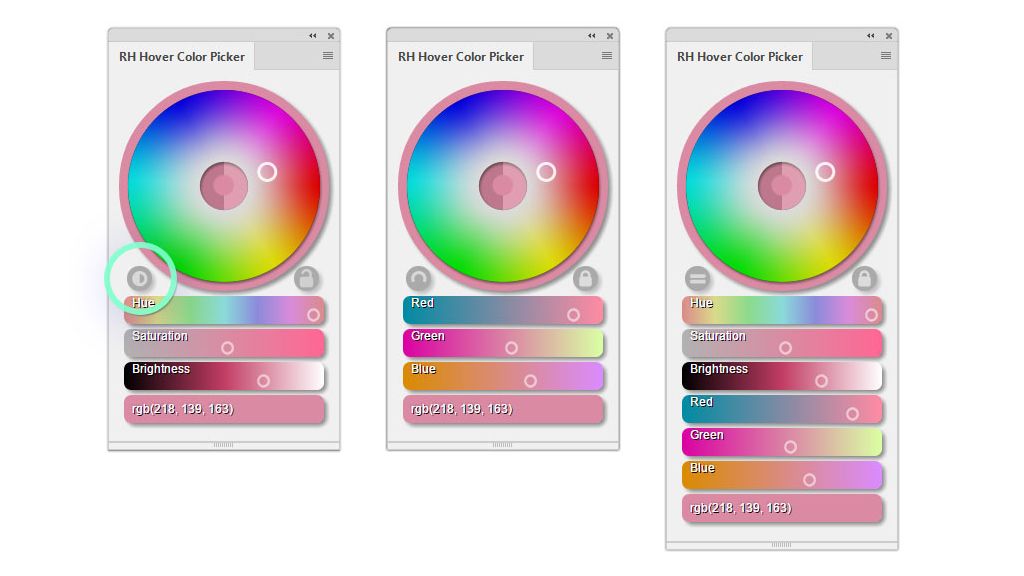Toggle the color lock on the middle picker
The width and height of the screenshot is (1024, 576).
point(587,277)
